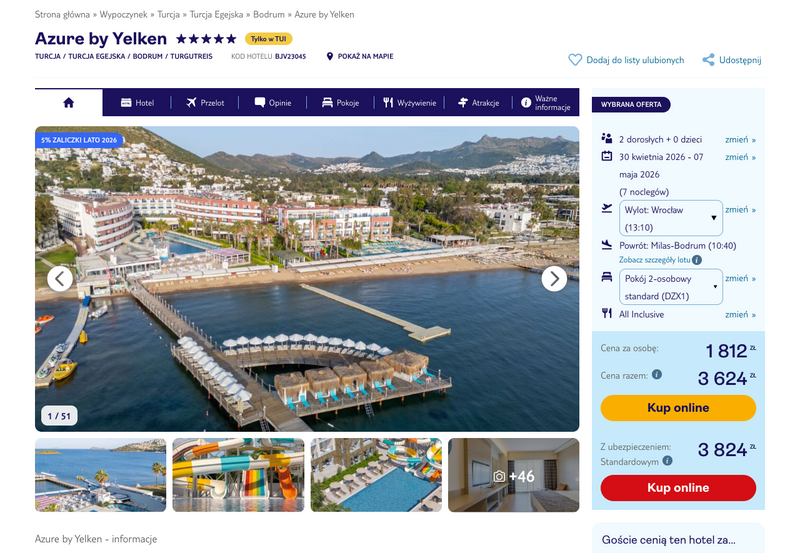800x553 pixels.
Task: Click info icon beside Cena razem
Action: tap(657, 374)
